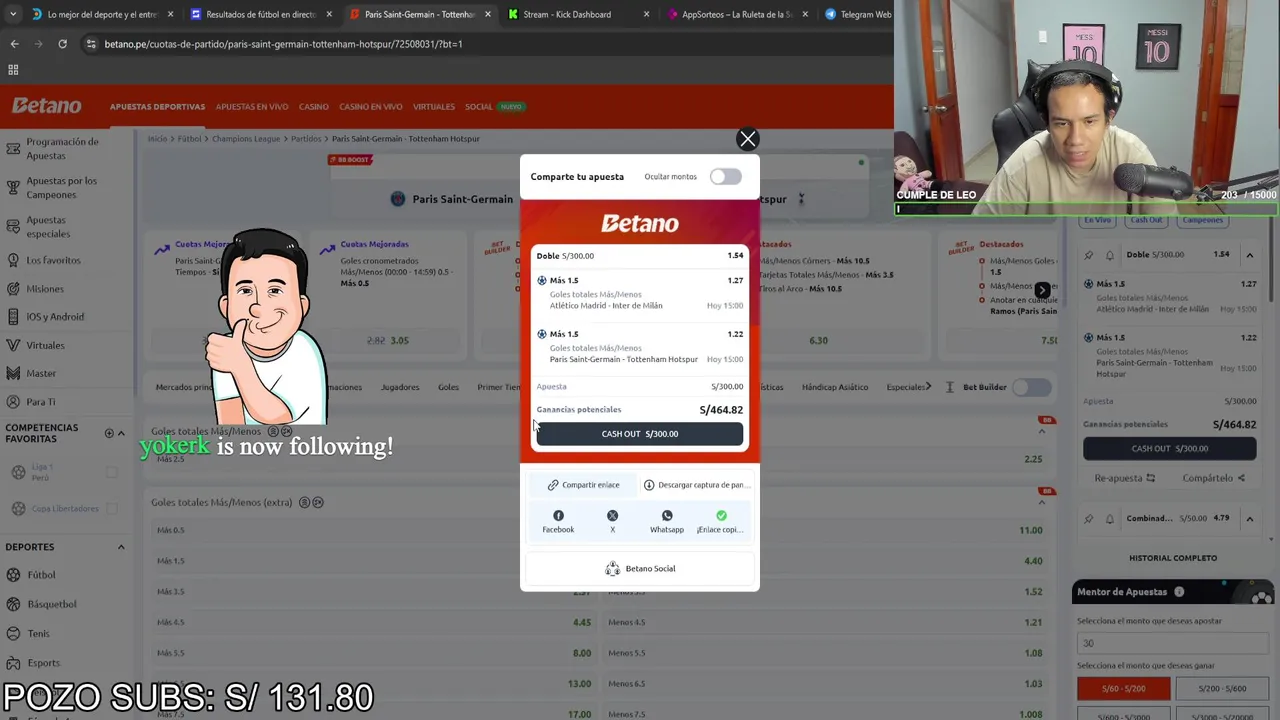
Task: Collapse the Combinad bet card chevron
Action: coord(1249,519)
